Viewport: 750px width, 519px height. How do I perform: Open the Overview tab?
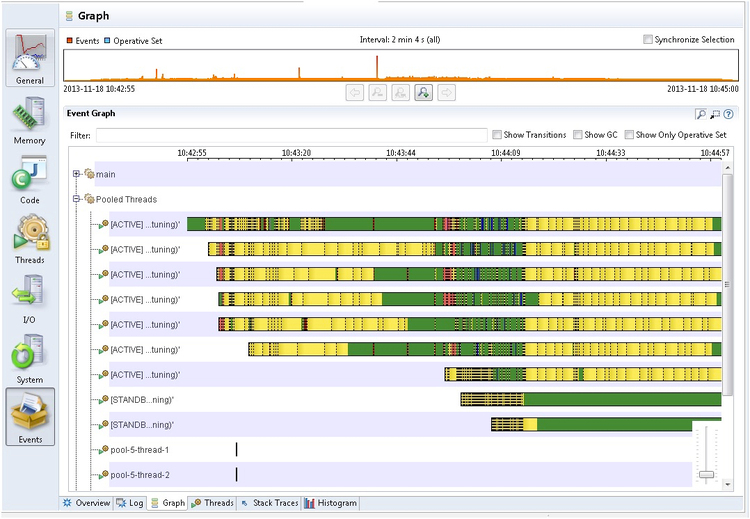pyautogui.click(x=87, y=503)
